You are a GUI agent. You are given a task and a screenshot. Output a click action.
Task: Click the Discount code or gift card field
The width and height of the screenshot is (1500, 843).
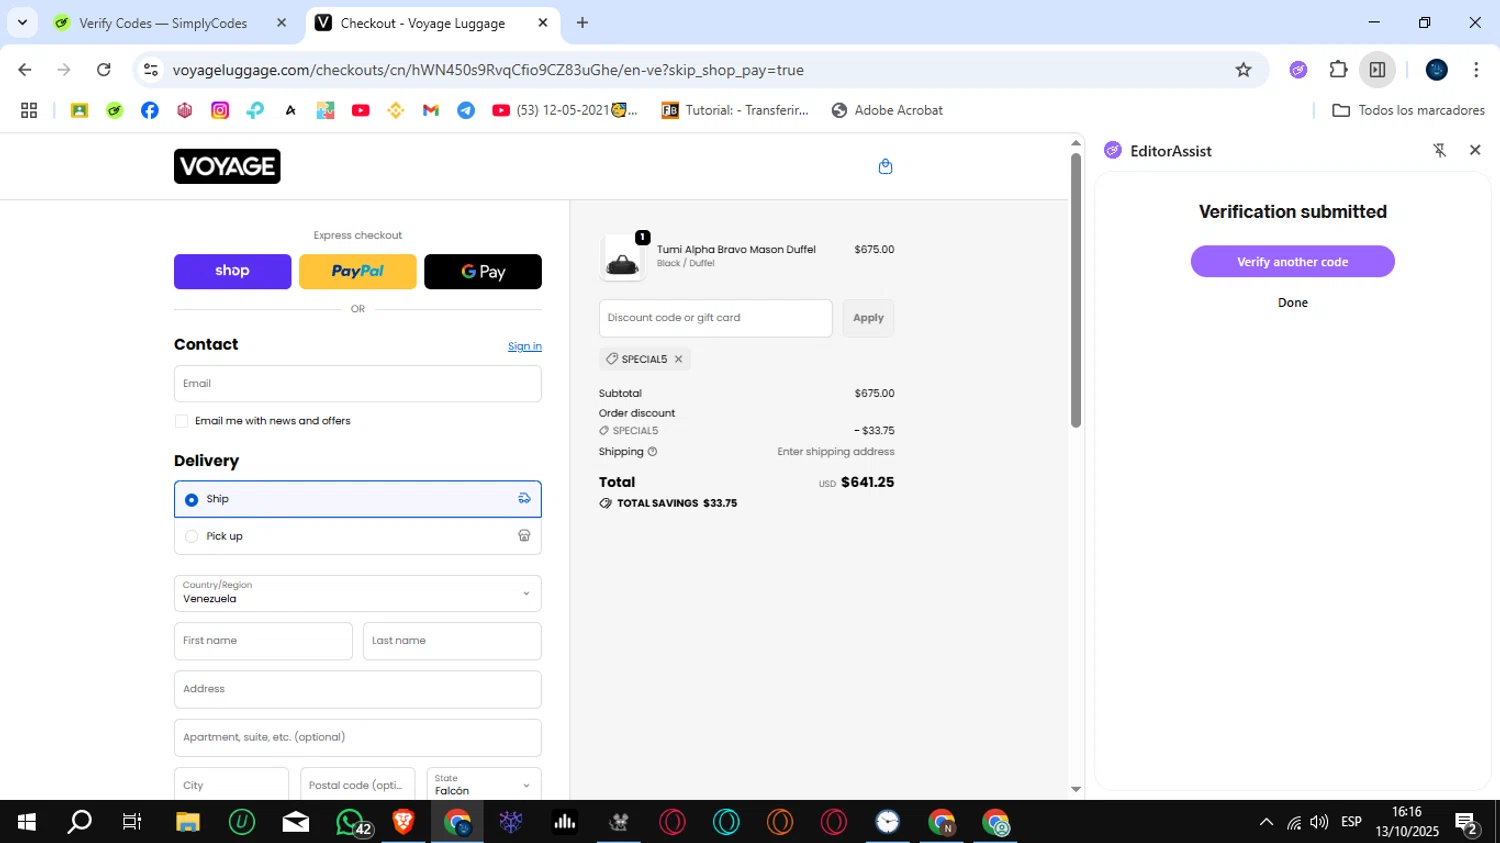pos(715,318)
